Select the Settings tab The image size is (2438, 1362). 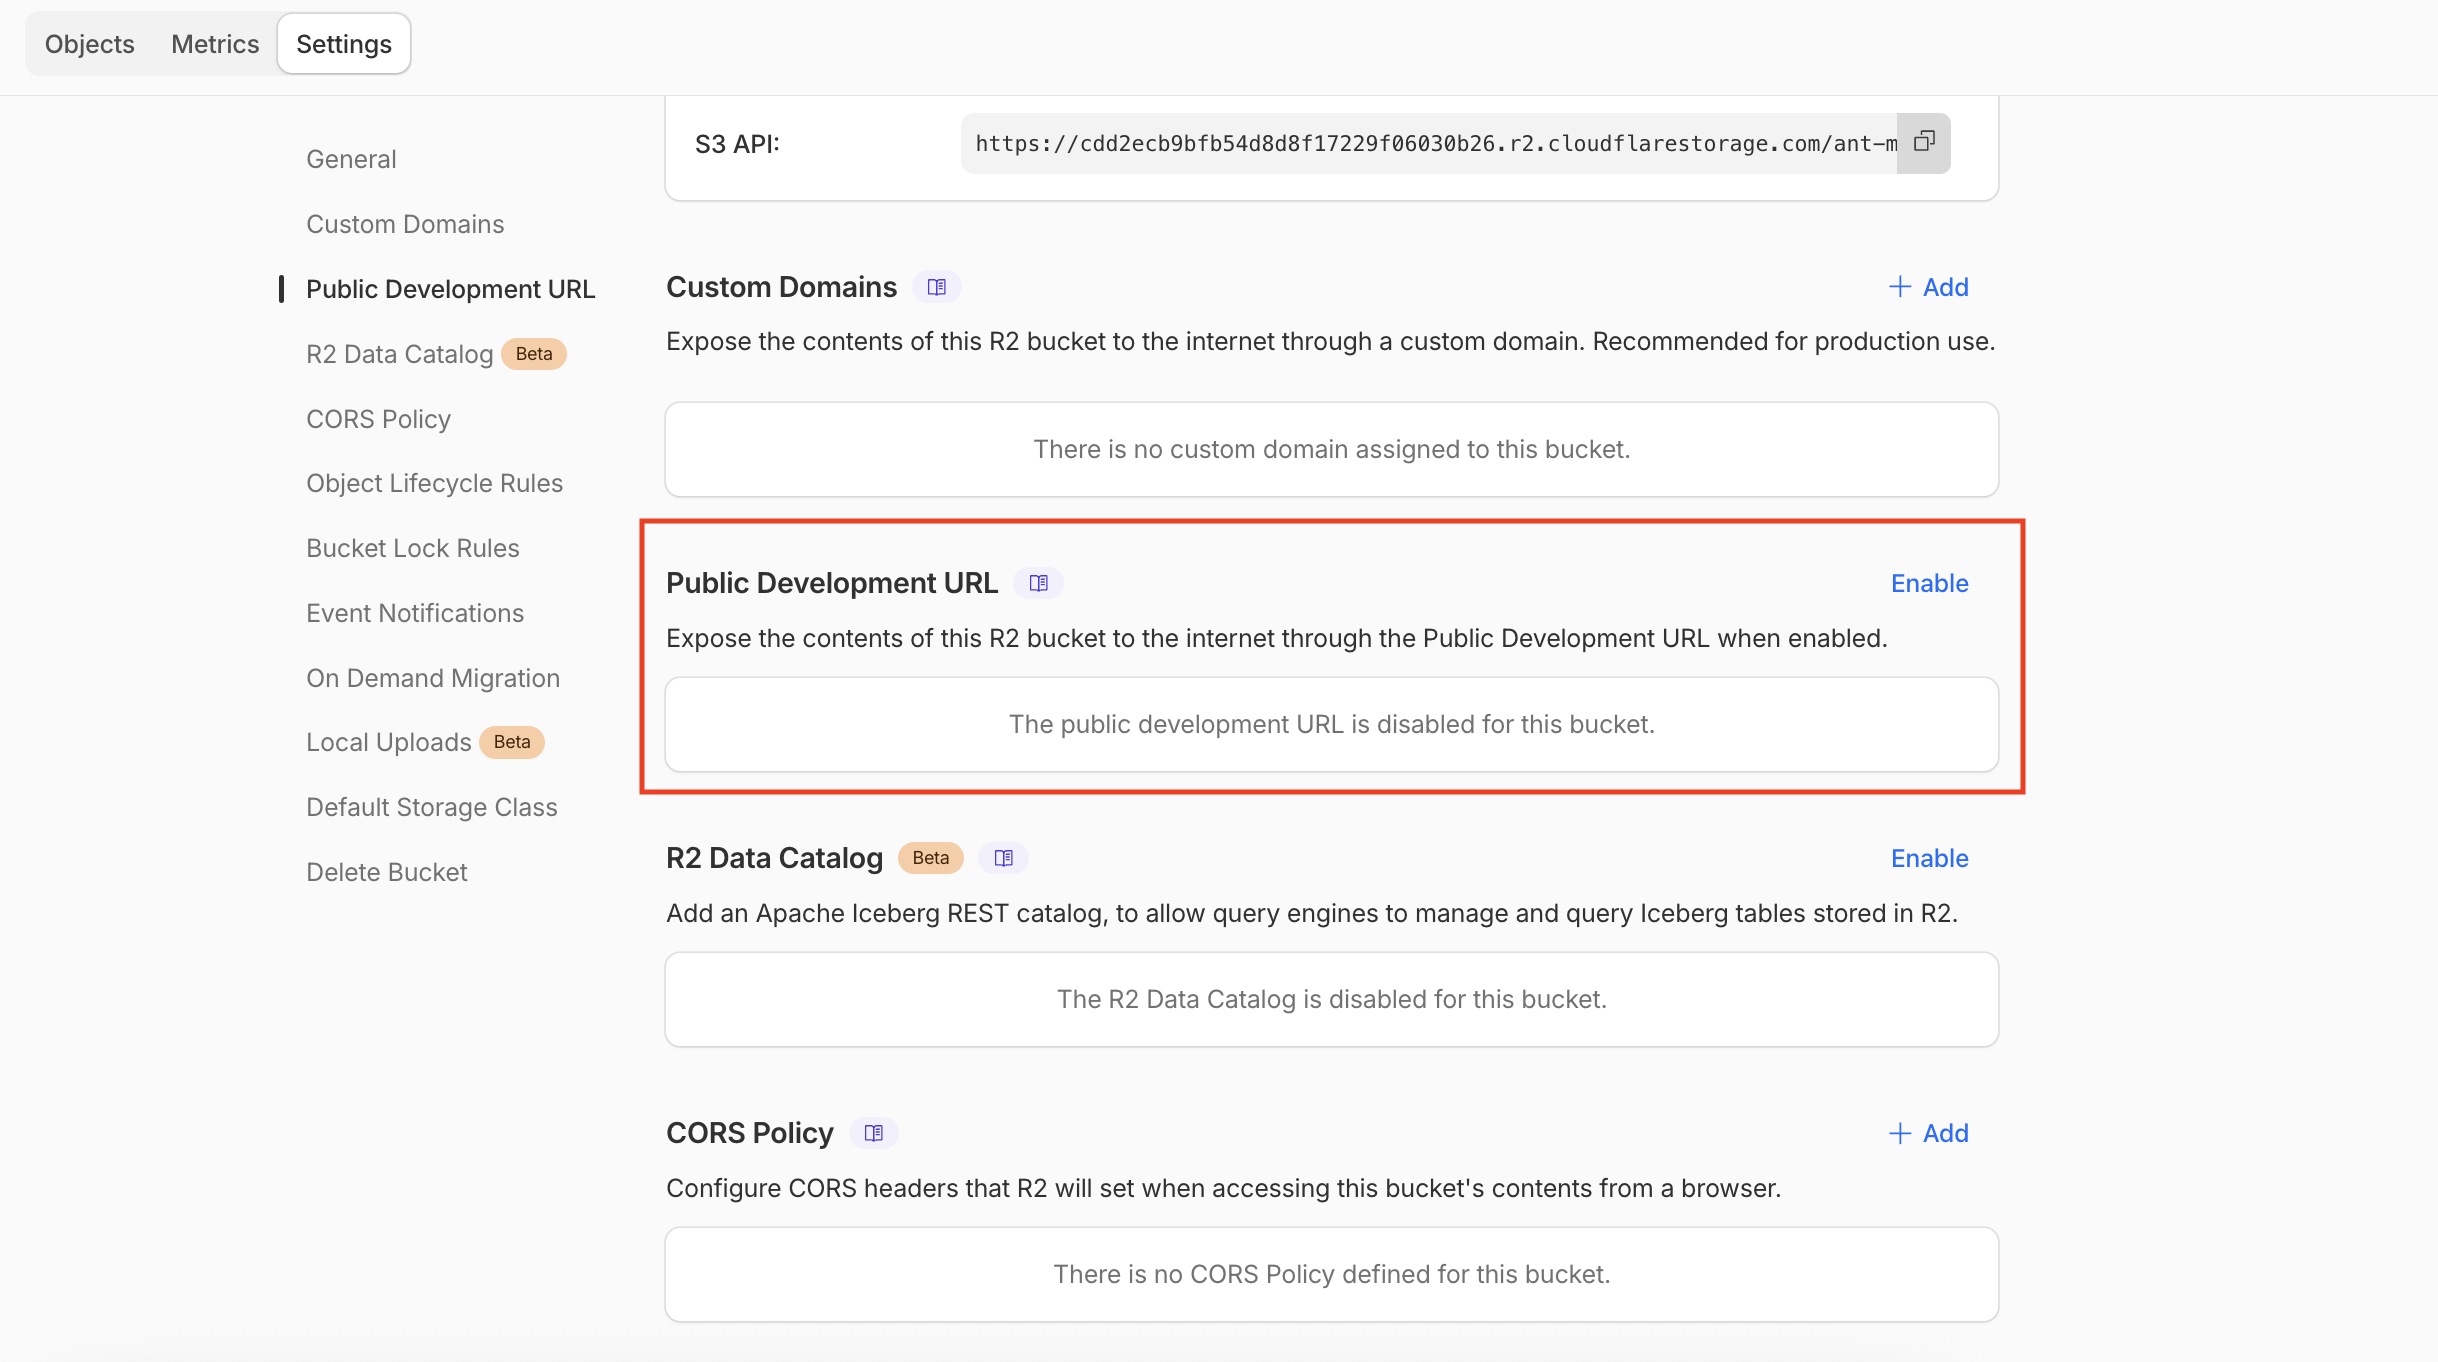[344, 44]
